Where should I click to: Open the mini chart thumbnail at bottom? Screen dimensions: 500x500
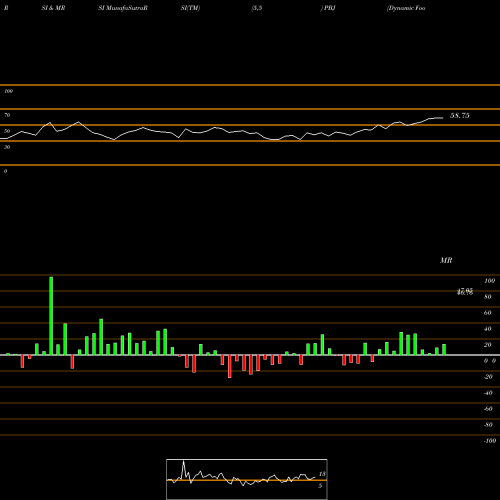(x=247, y=479)
